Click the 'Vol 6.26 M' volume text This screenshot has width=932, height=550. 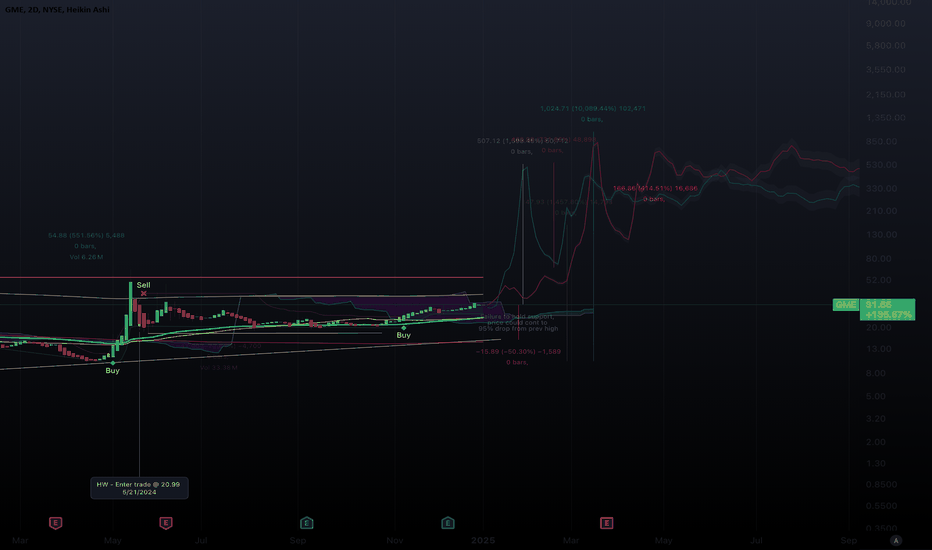pos(86,257)
